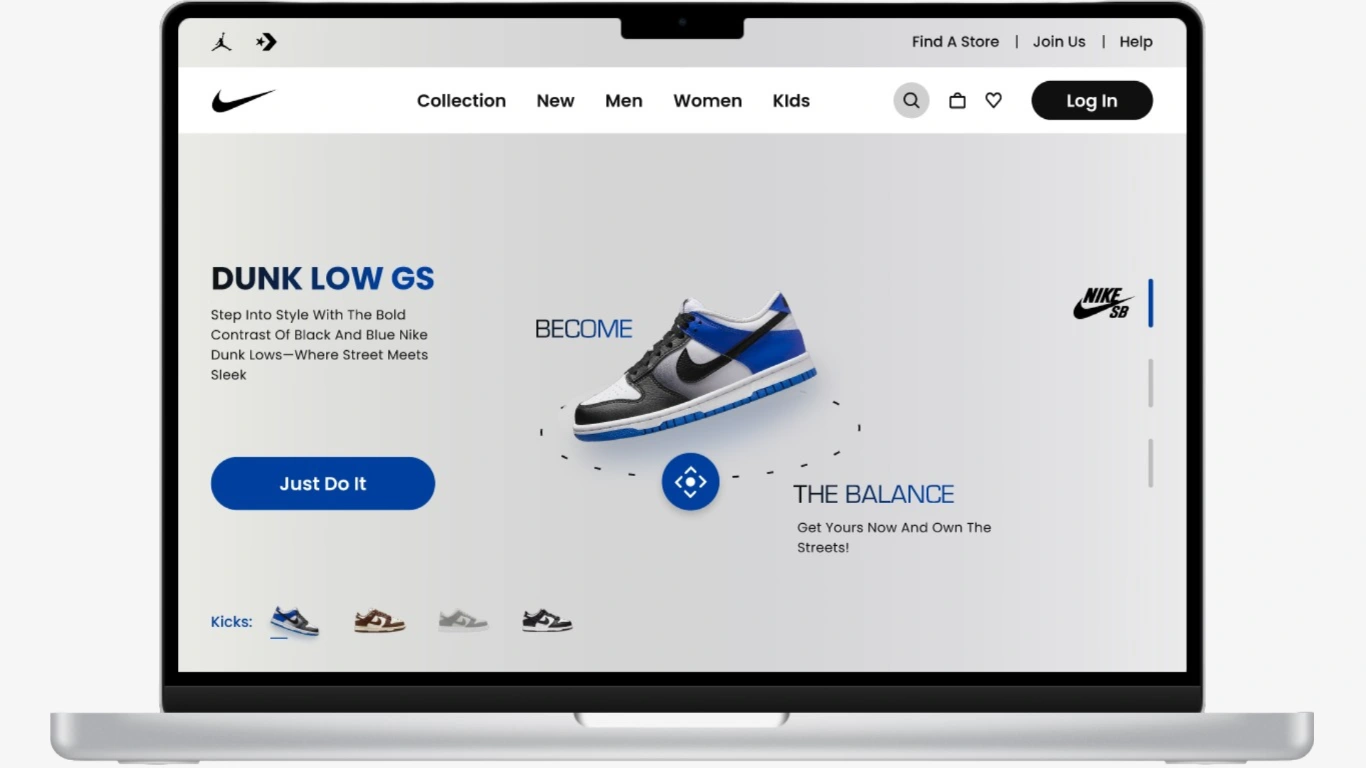Click the Log In button

tap(1092, 100)
